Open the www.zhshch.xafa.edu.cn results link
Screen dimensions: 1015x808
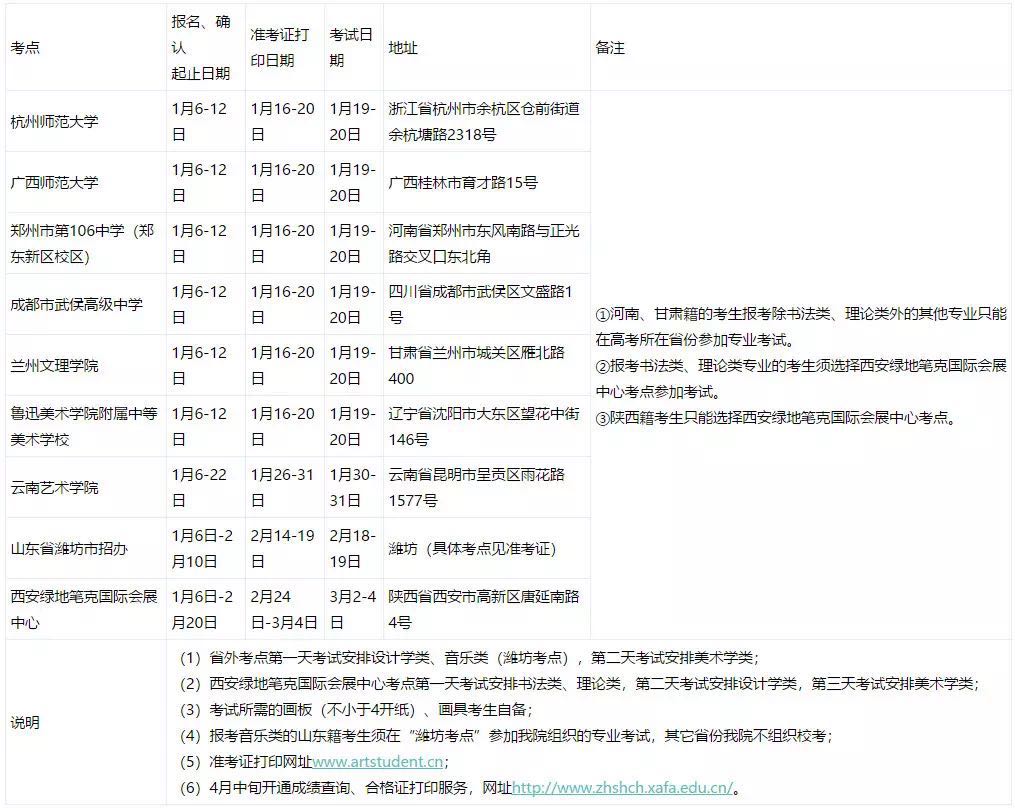point(622,788)
